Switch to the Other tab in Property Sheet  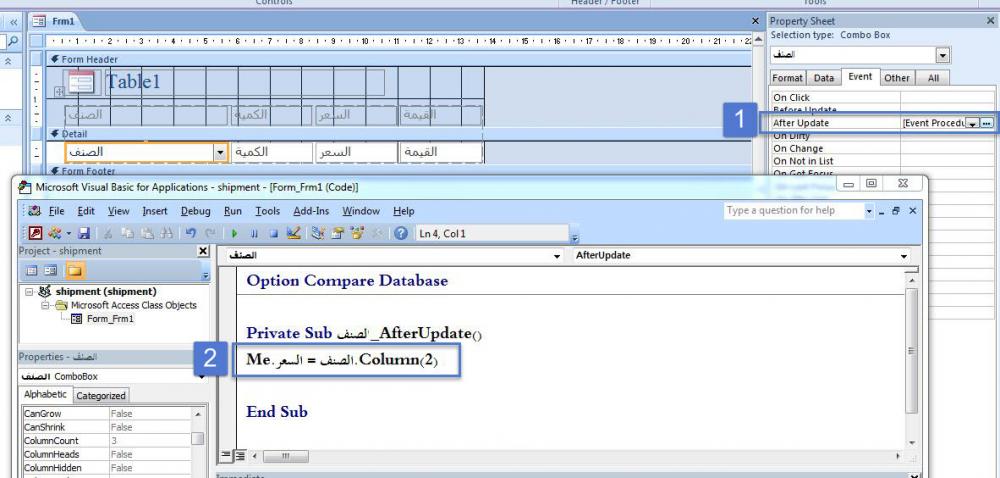897,78
